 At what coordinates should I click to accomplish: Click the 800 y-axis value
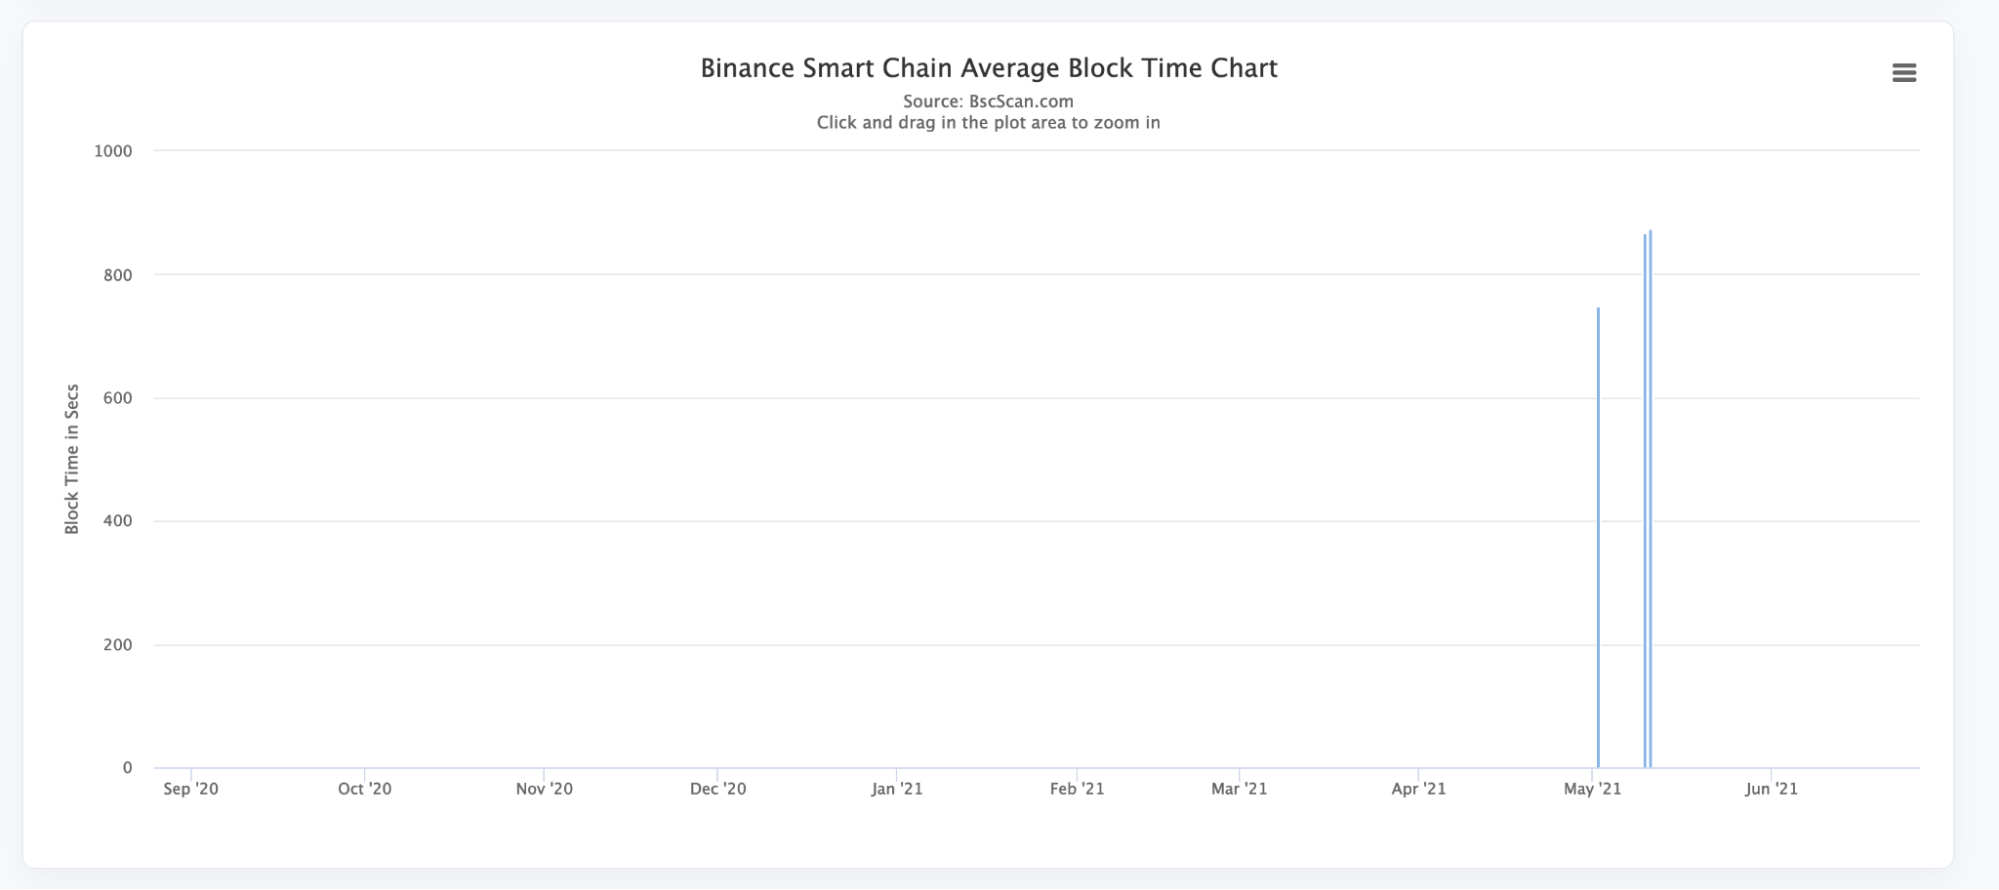pos(118,275)
